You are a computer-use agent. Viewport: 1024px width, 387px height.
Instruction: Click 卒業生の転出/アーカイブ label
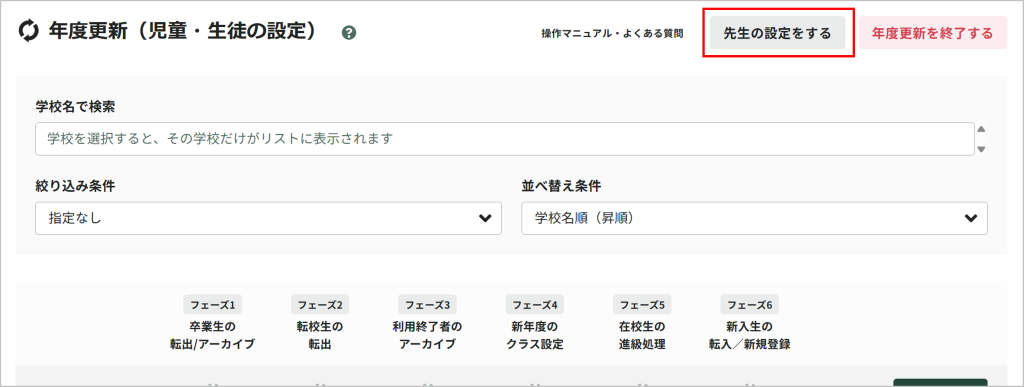click(212, 335)
